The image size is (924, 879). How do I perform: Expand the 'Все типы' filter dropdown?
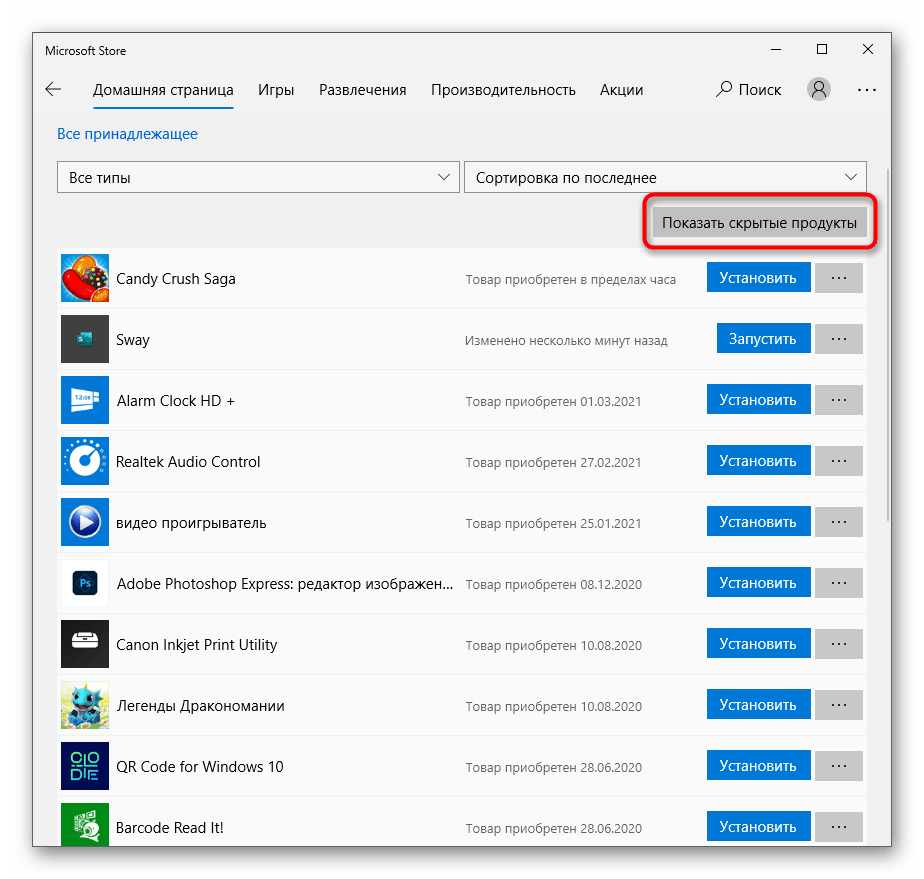click(258, 177)
